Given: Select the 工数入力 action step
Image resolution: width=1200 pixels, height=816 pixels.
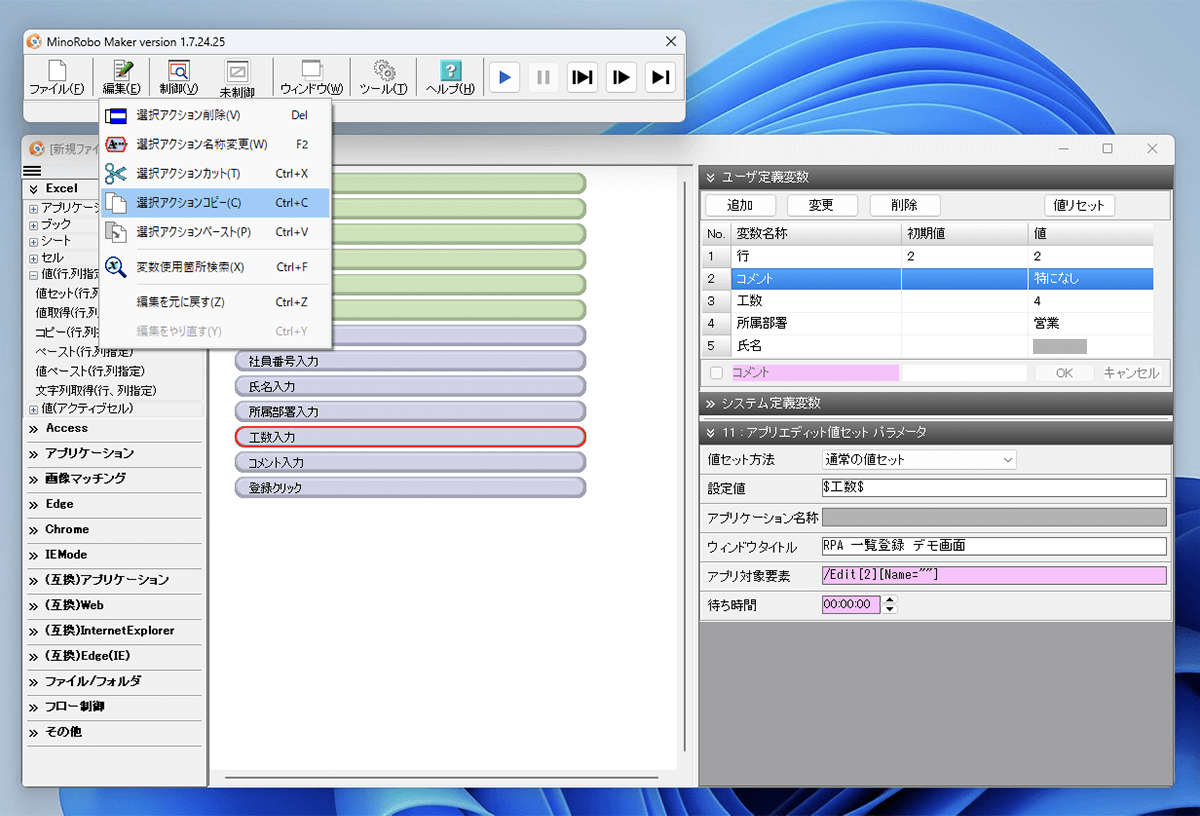Looking at the screenshot, I should pos(410,437).
